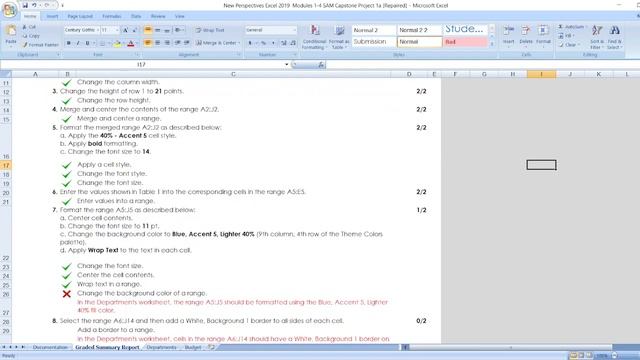Apply the Normal 2 cell style
Screen dimensions: 640x360
[374, 30]
